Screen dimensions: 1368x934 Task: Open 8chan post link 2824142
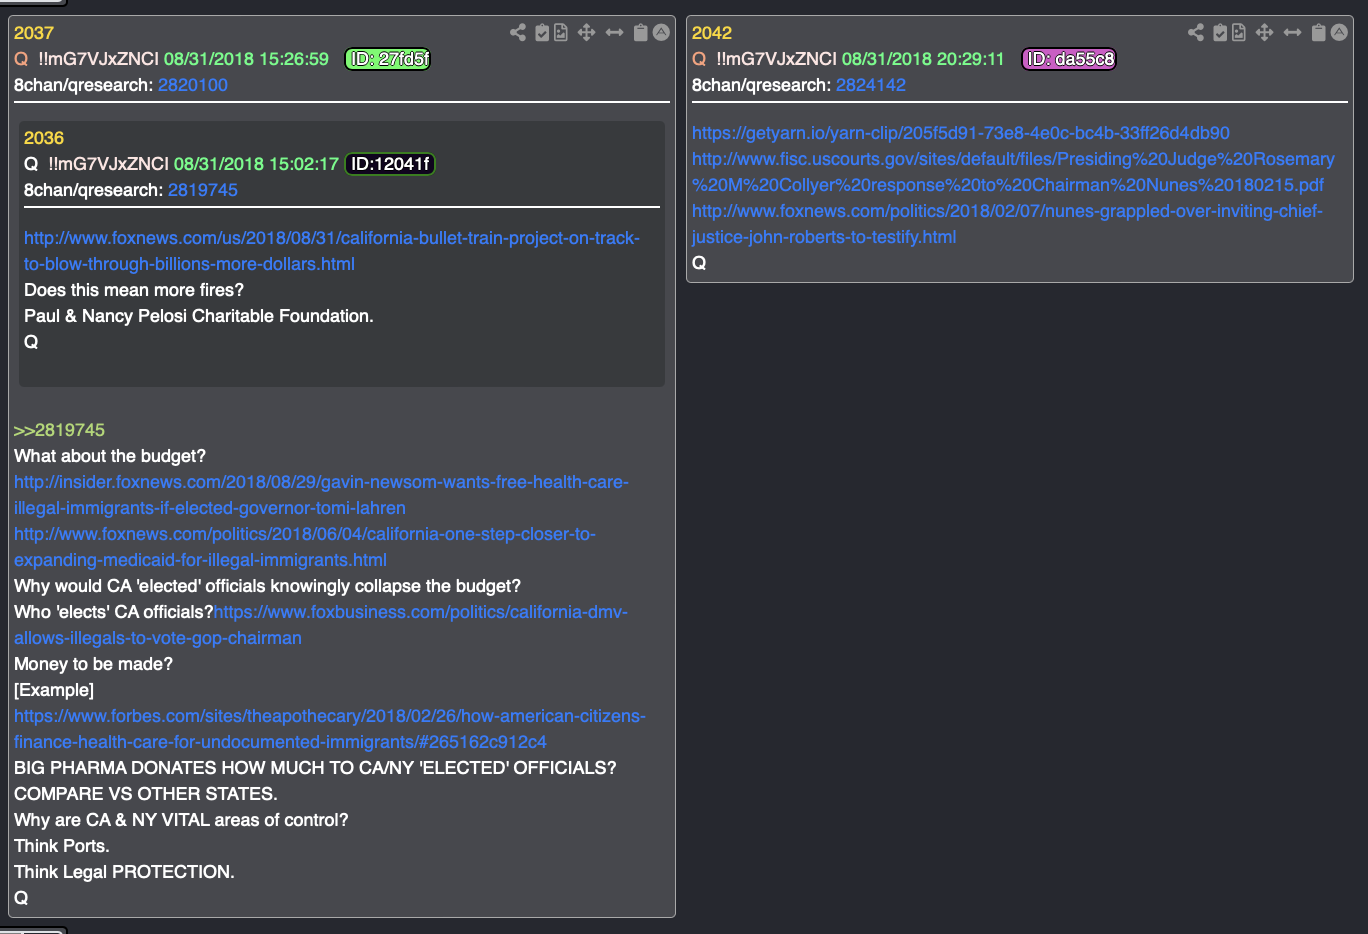click(871, 85)
